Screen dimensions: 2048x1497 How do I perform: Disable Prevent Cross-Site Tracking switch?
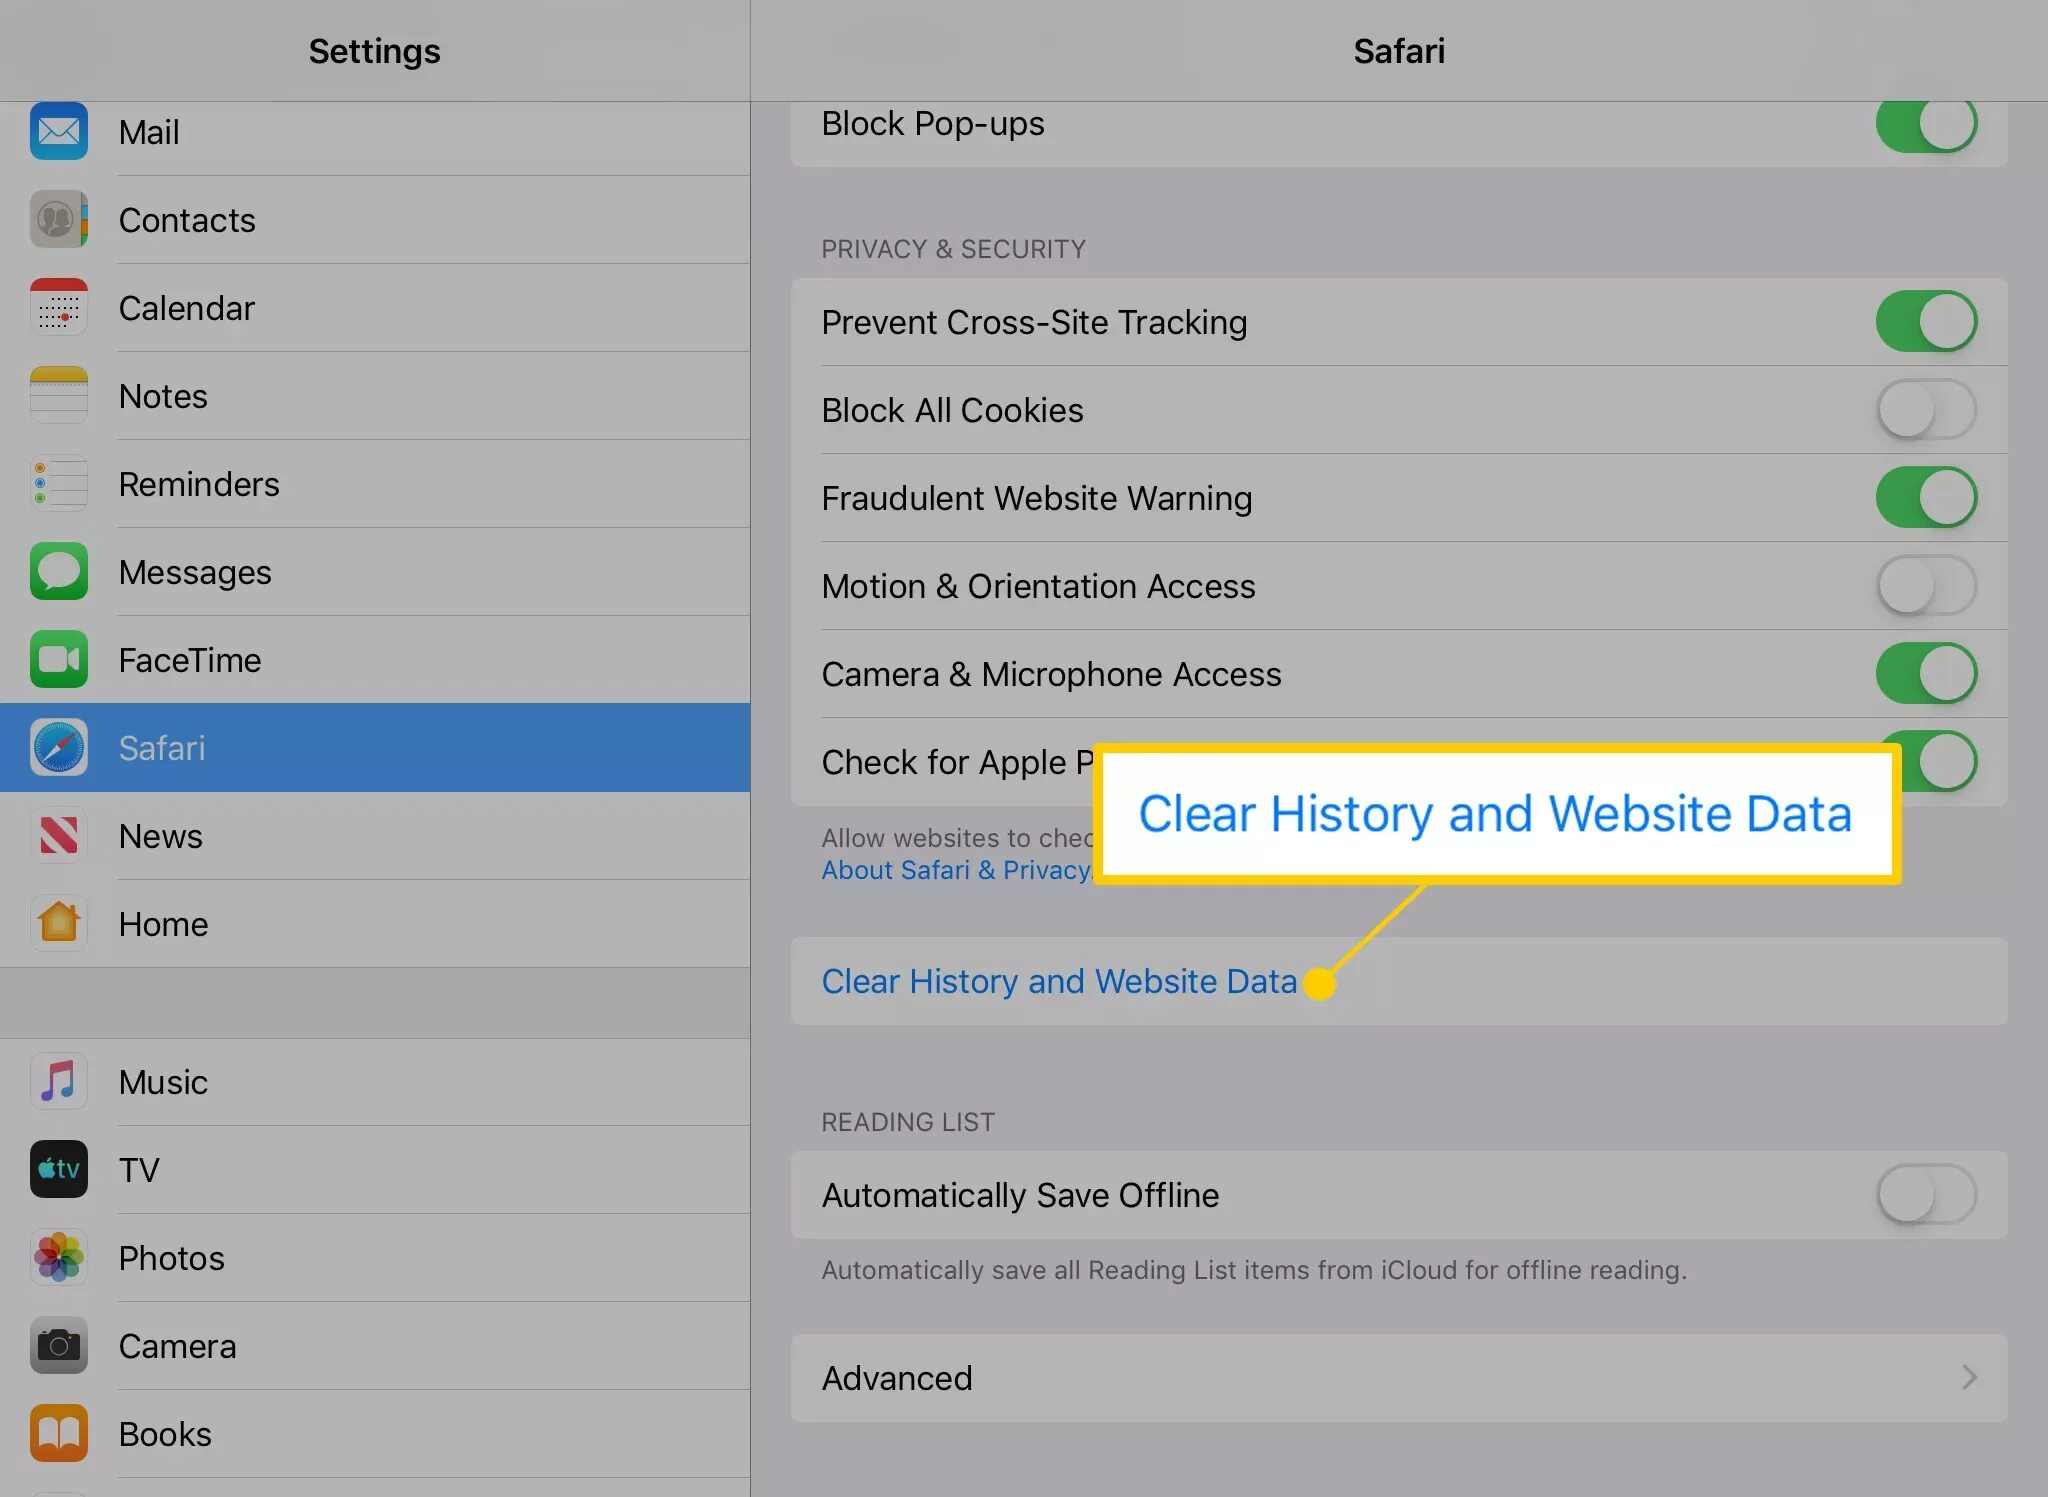pos(1926,322)
